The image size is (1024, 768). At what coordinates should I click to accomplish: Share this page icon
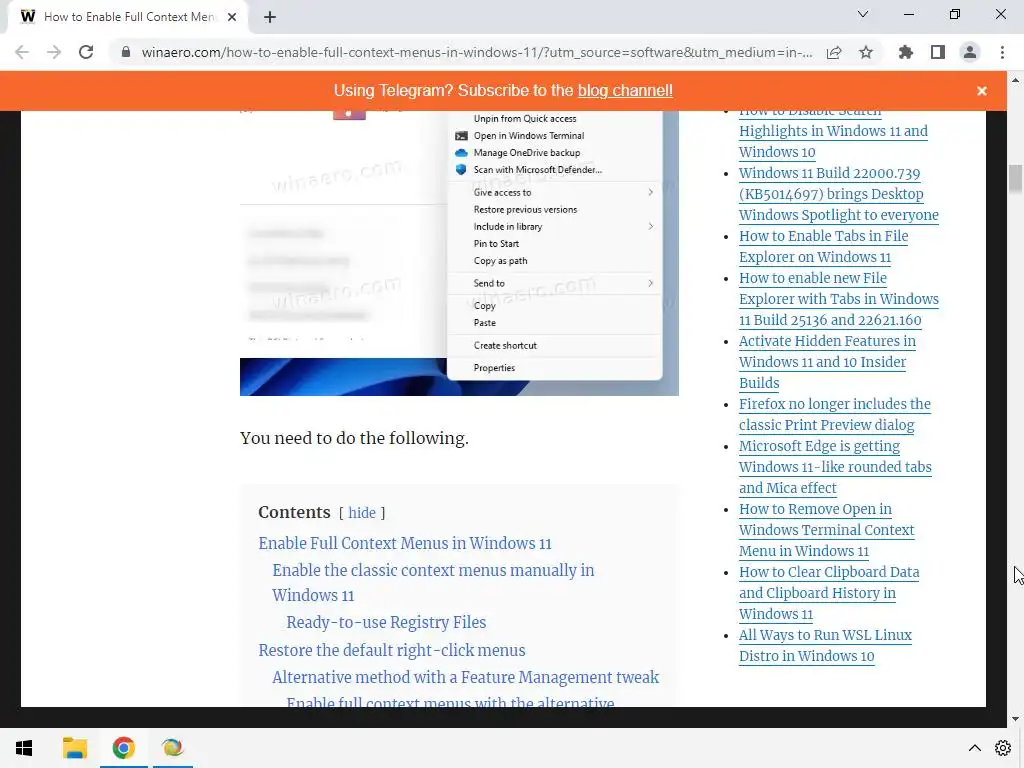[834, 52]
